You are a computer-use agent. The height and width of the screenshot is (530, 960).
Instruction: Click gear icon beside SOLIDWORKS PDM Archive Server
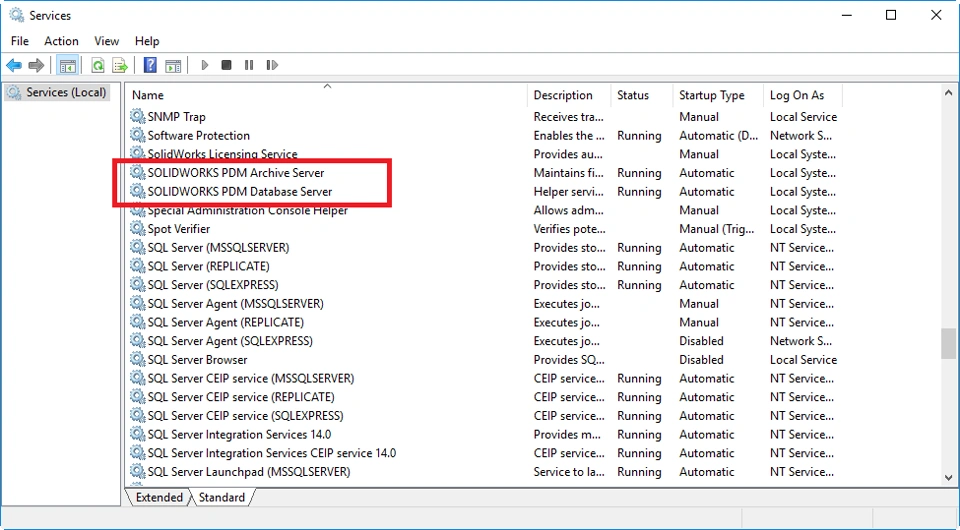coord(138,173)
